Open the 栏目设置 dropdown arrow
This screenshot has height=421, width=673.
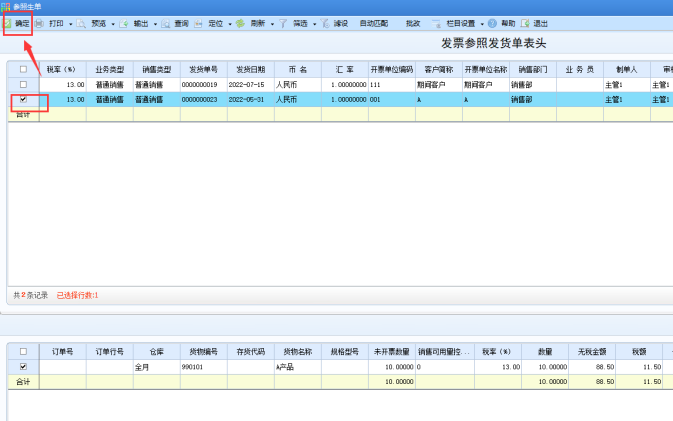pos(482,24)
